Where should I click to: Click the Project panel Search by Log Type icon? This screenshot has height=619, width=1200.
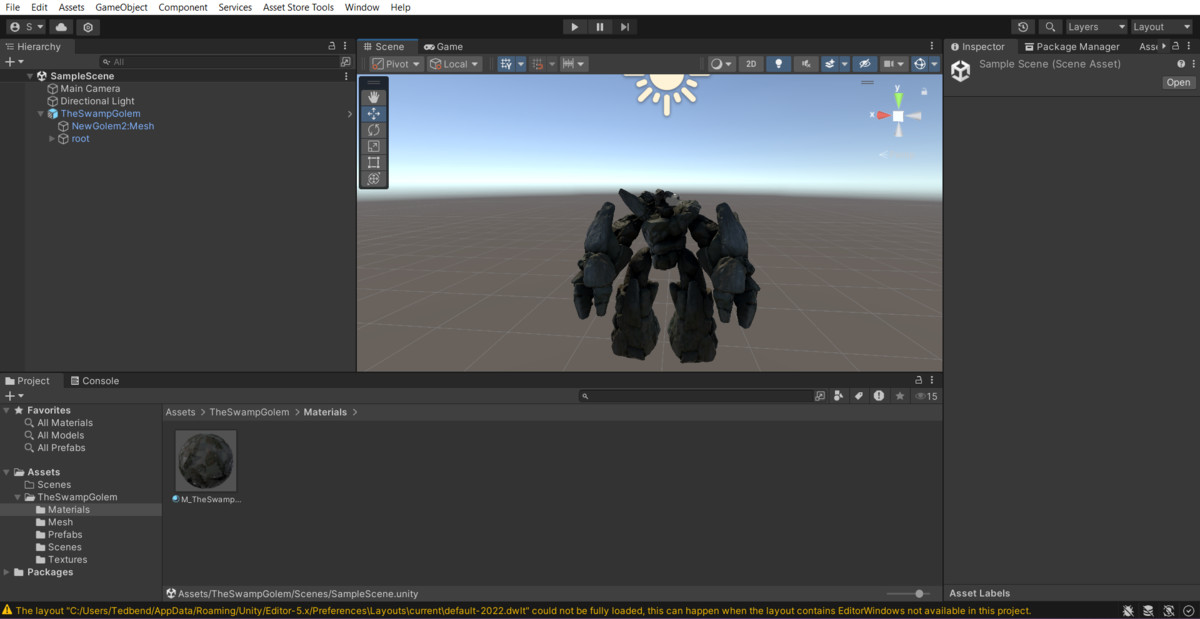coord(879,396)
